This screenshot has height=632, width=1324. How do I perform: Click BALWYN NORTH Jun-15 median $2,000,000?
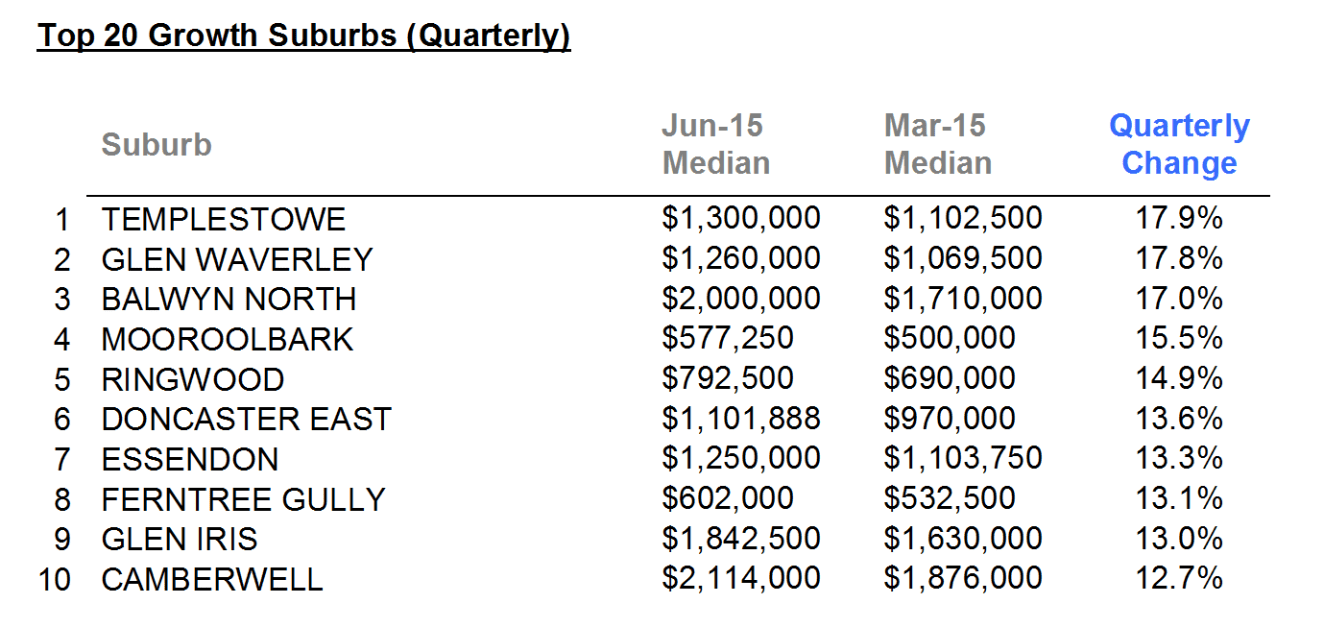(740, 299)
